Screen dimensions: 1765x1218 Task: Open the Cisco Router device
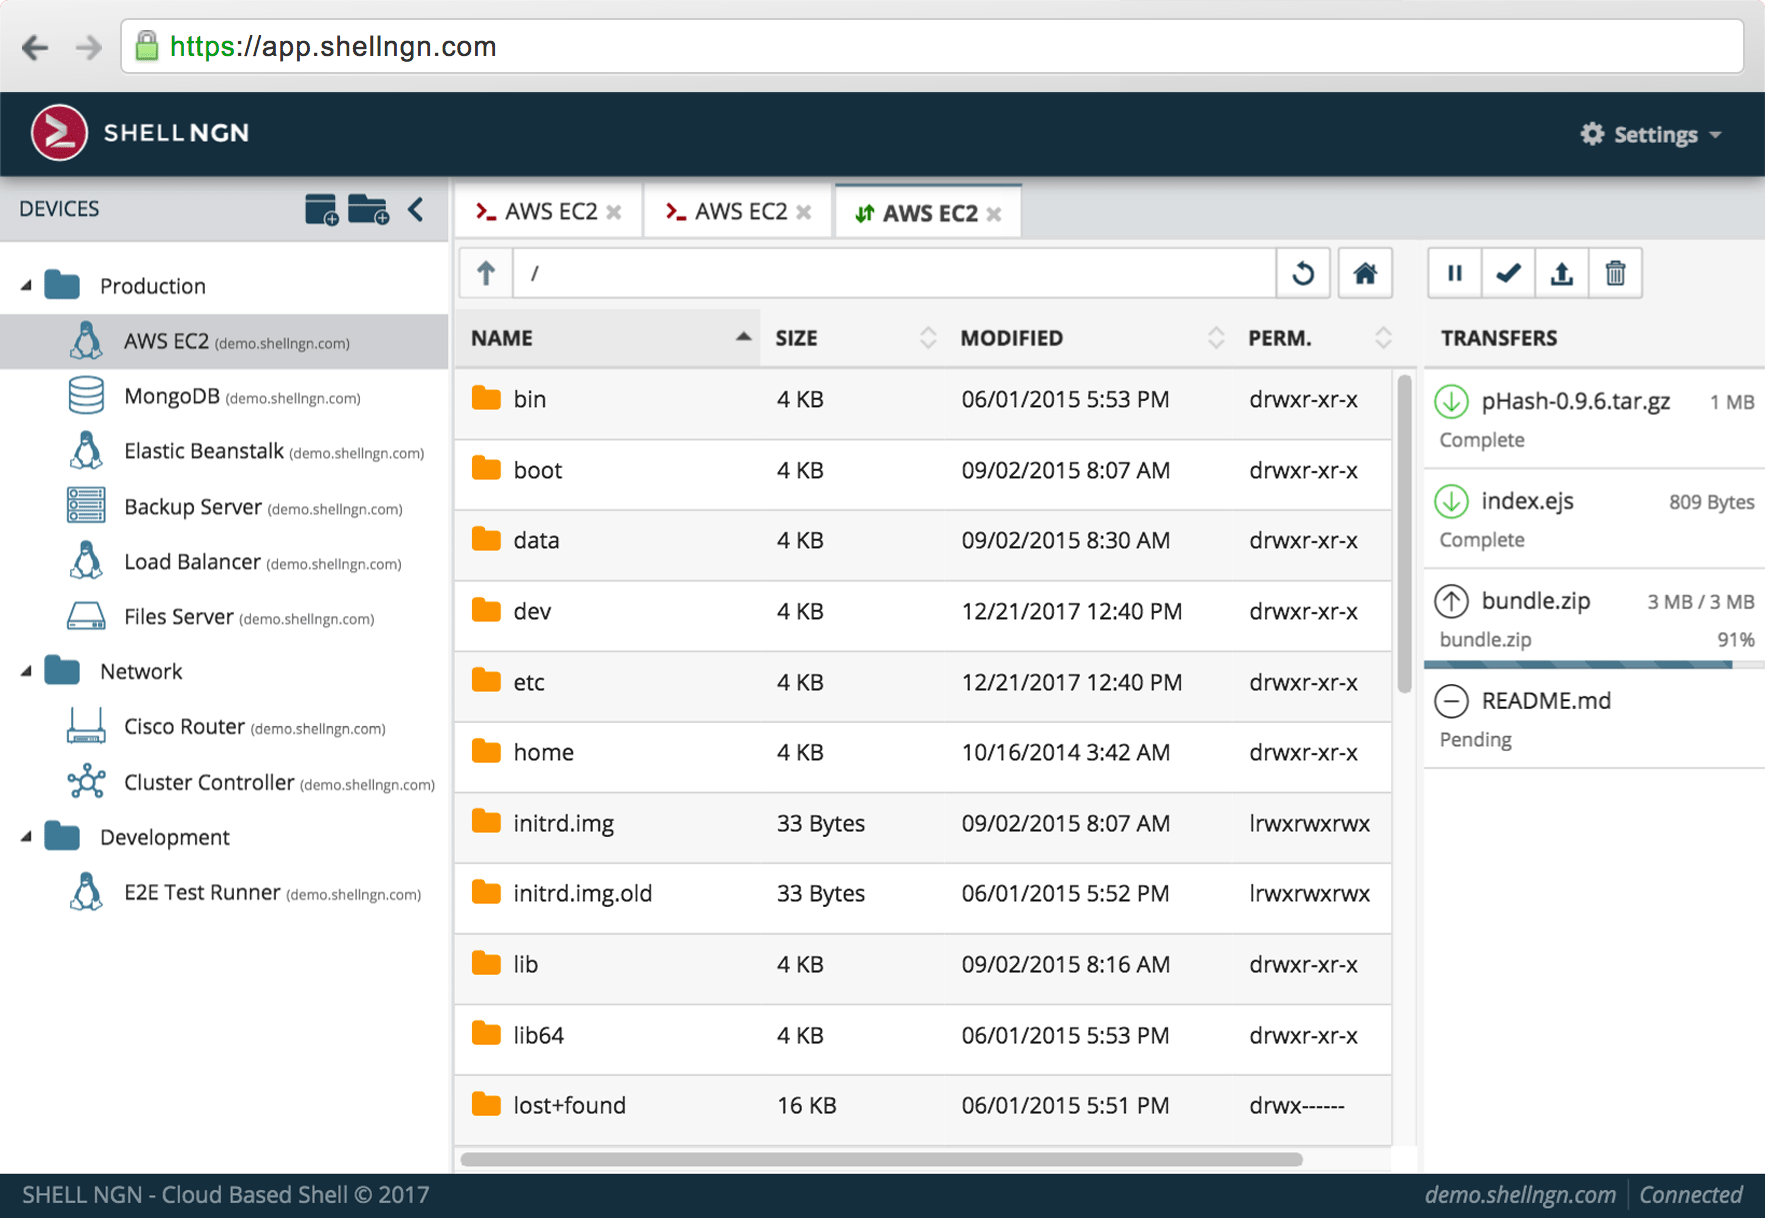click(x=224, y=727)
